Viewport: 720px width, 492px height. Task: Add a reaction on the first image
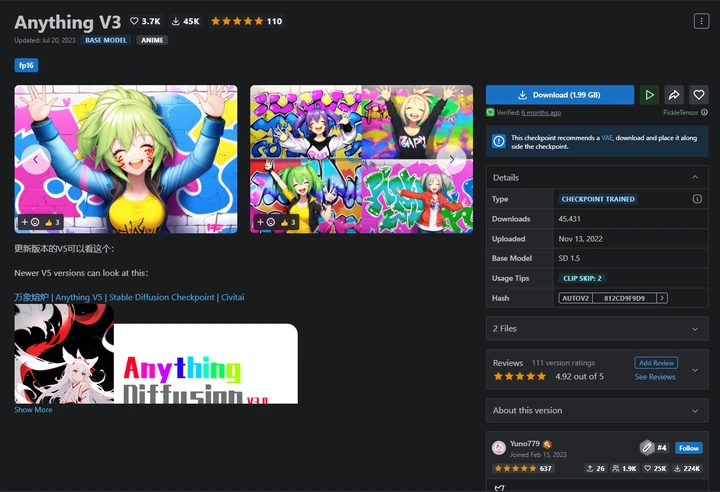30,222
